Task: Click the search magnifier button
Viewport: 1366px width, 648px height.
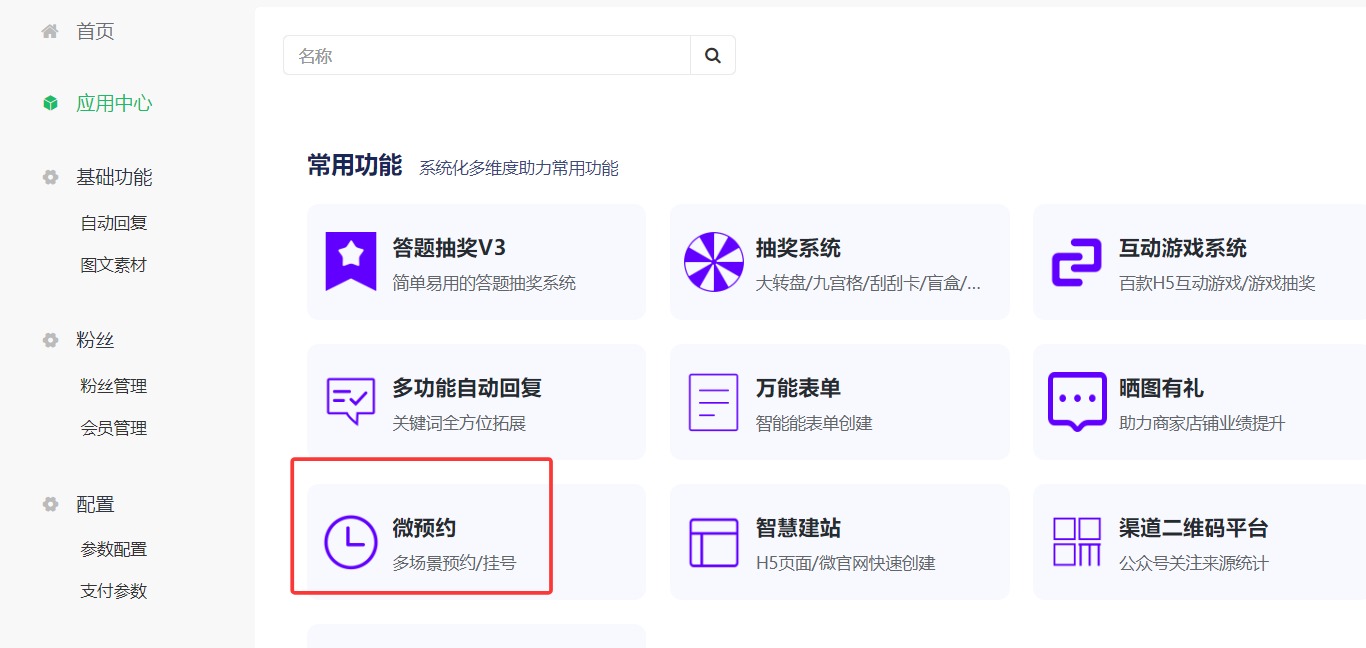Action: pyautogui.click(x=713, y=55)
